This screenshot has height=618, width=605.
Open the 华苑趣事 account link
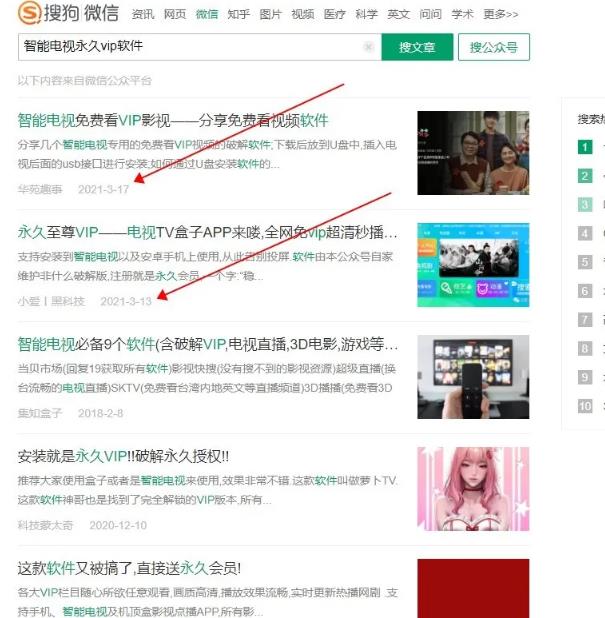(40, 190)
